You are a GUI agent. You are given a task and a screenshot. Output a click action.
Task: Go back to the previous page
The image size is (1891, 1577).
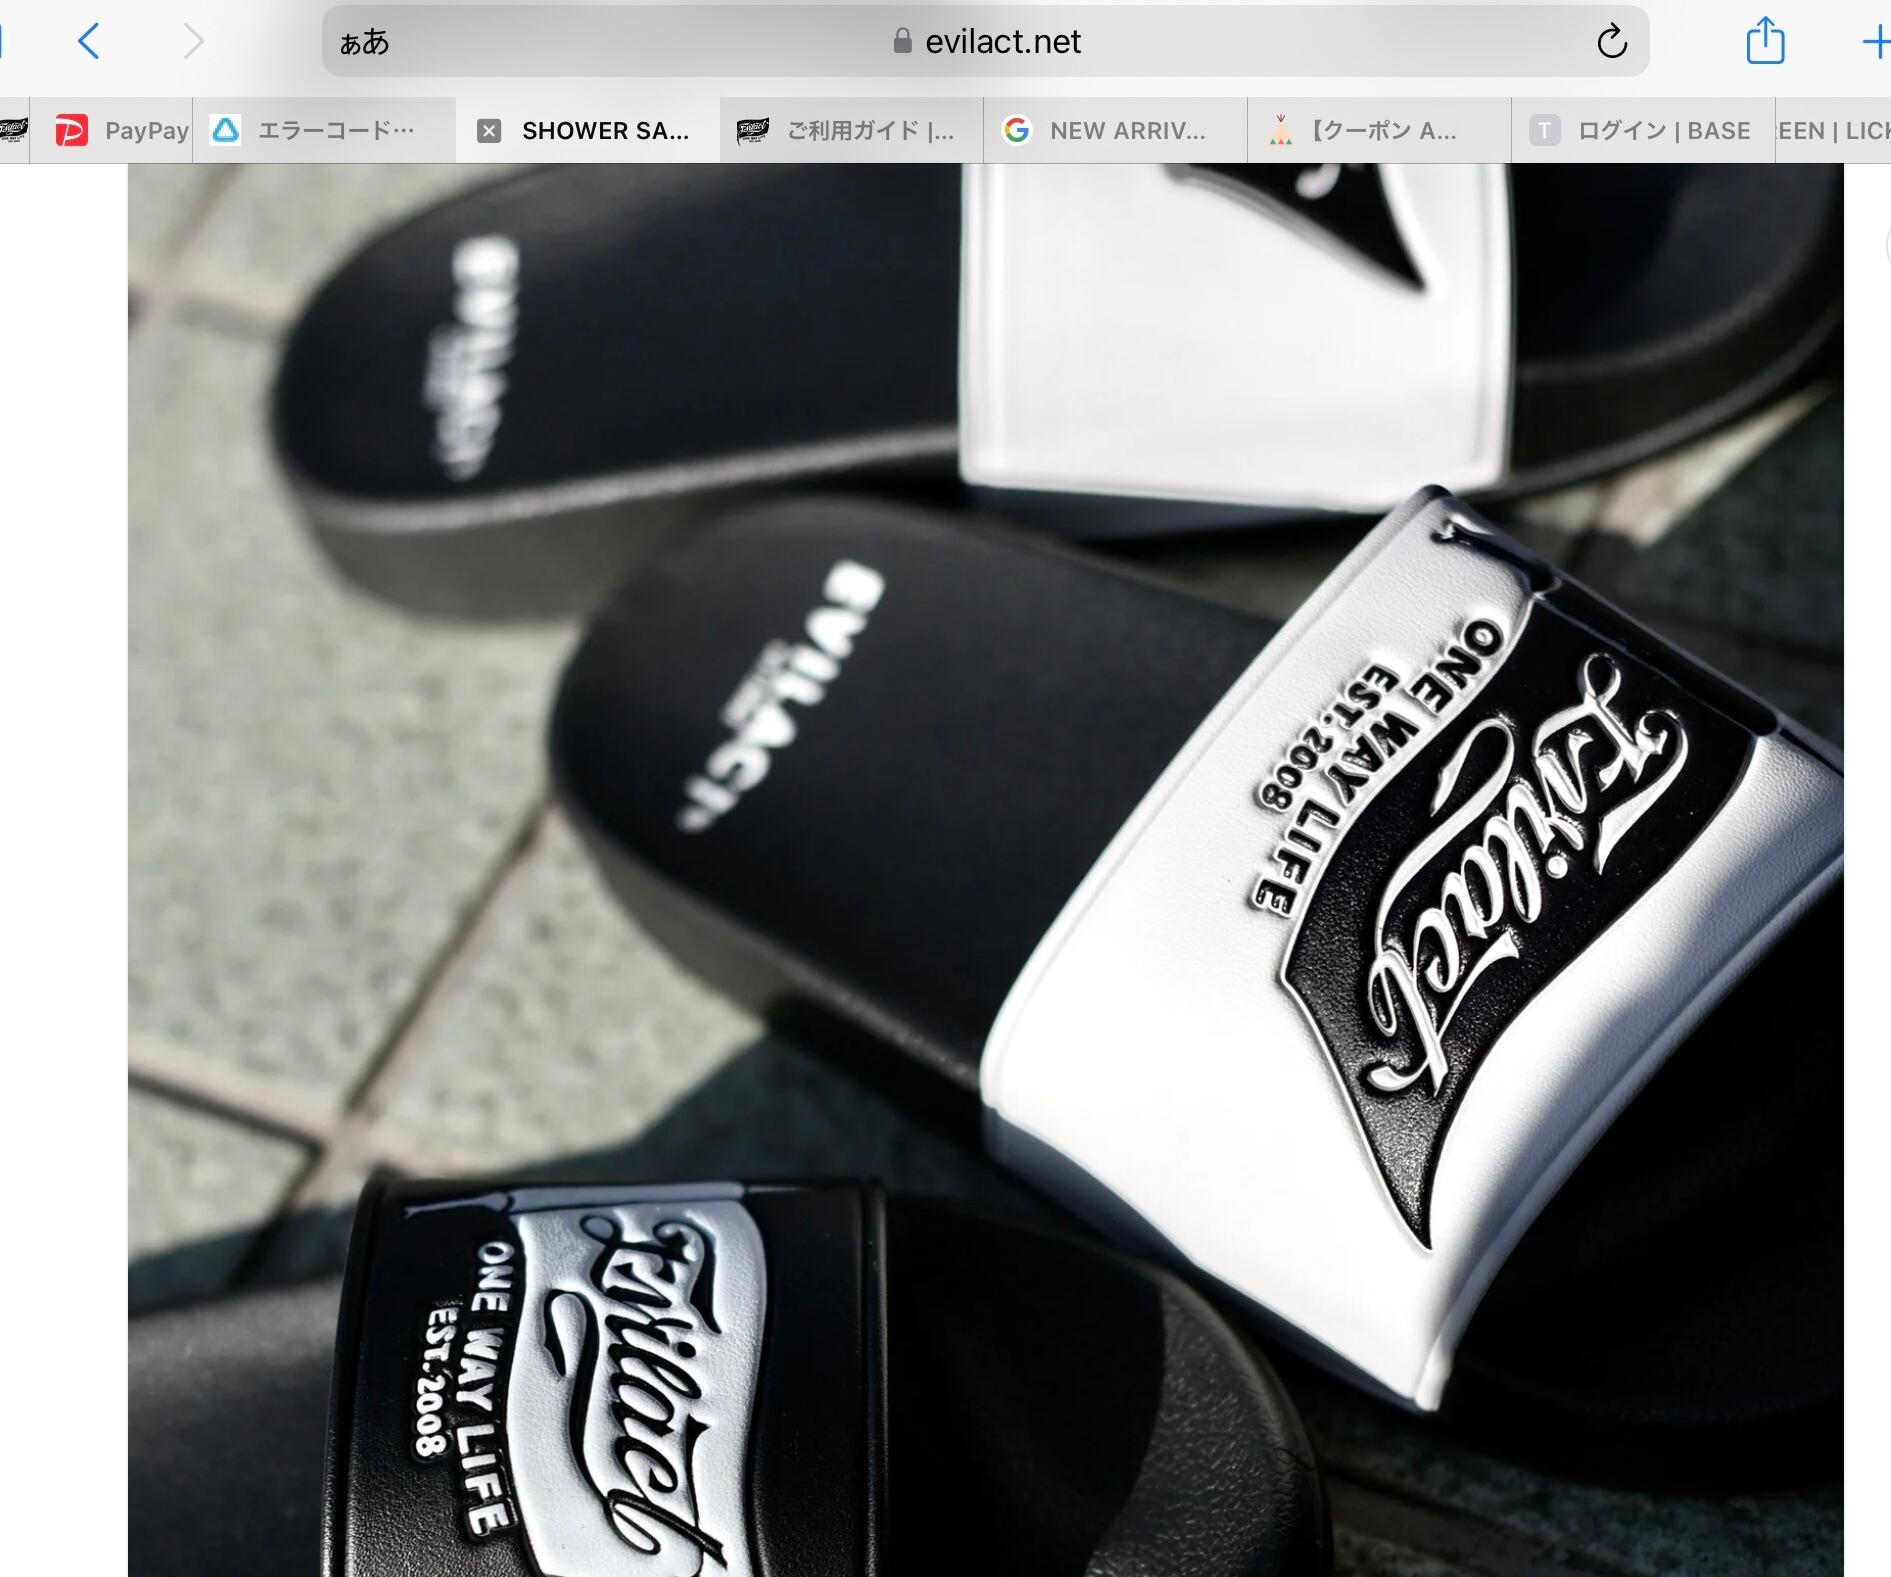(x=89, y=42)
